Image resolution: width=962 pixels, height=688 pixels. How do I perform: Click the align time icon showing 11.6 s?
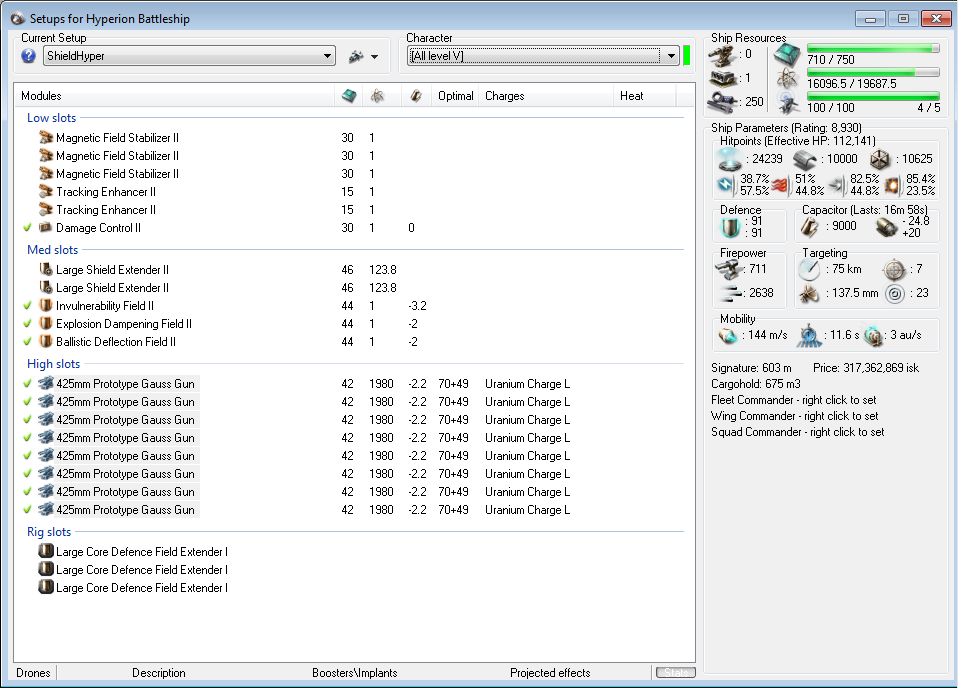pyautogui.click(x=809, y=336)
